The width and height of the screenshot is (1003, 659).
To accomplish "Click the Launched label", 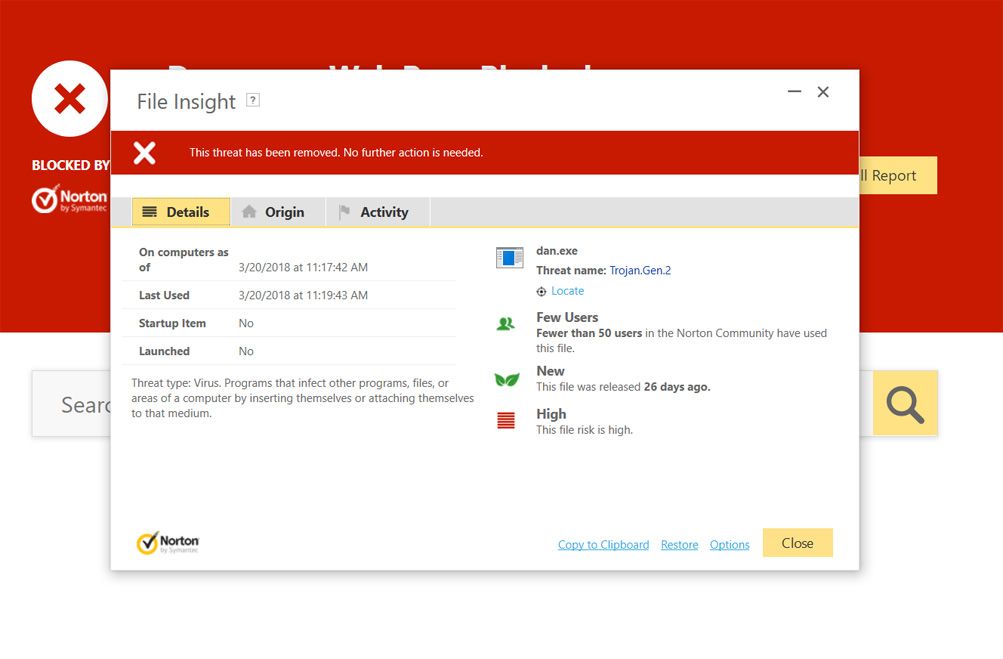I will click(164, 351).
